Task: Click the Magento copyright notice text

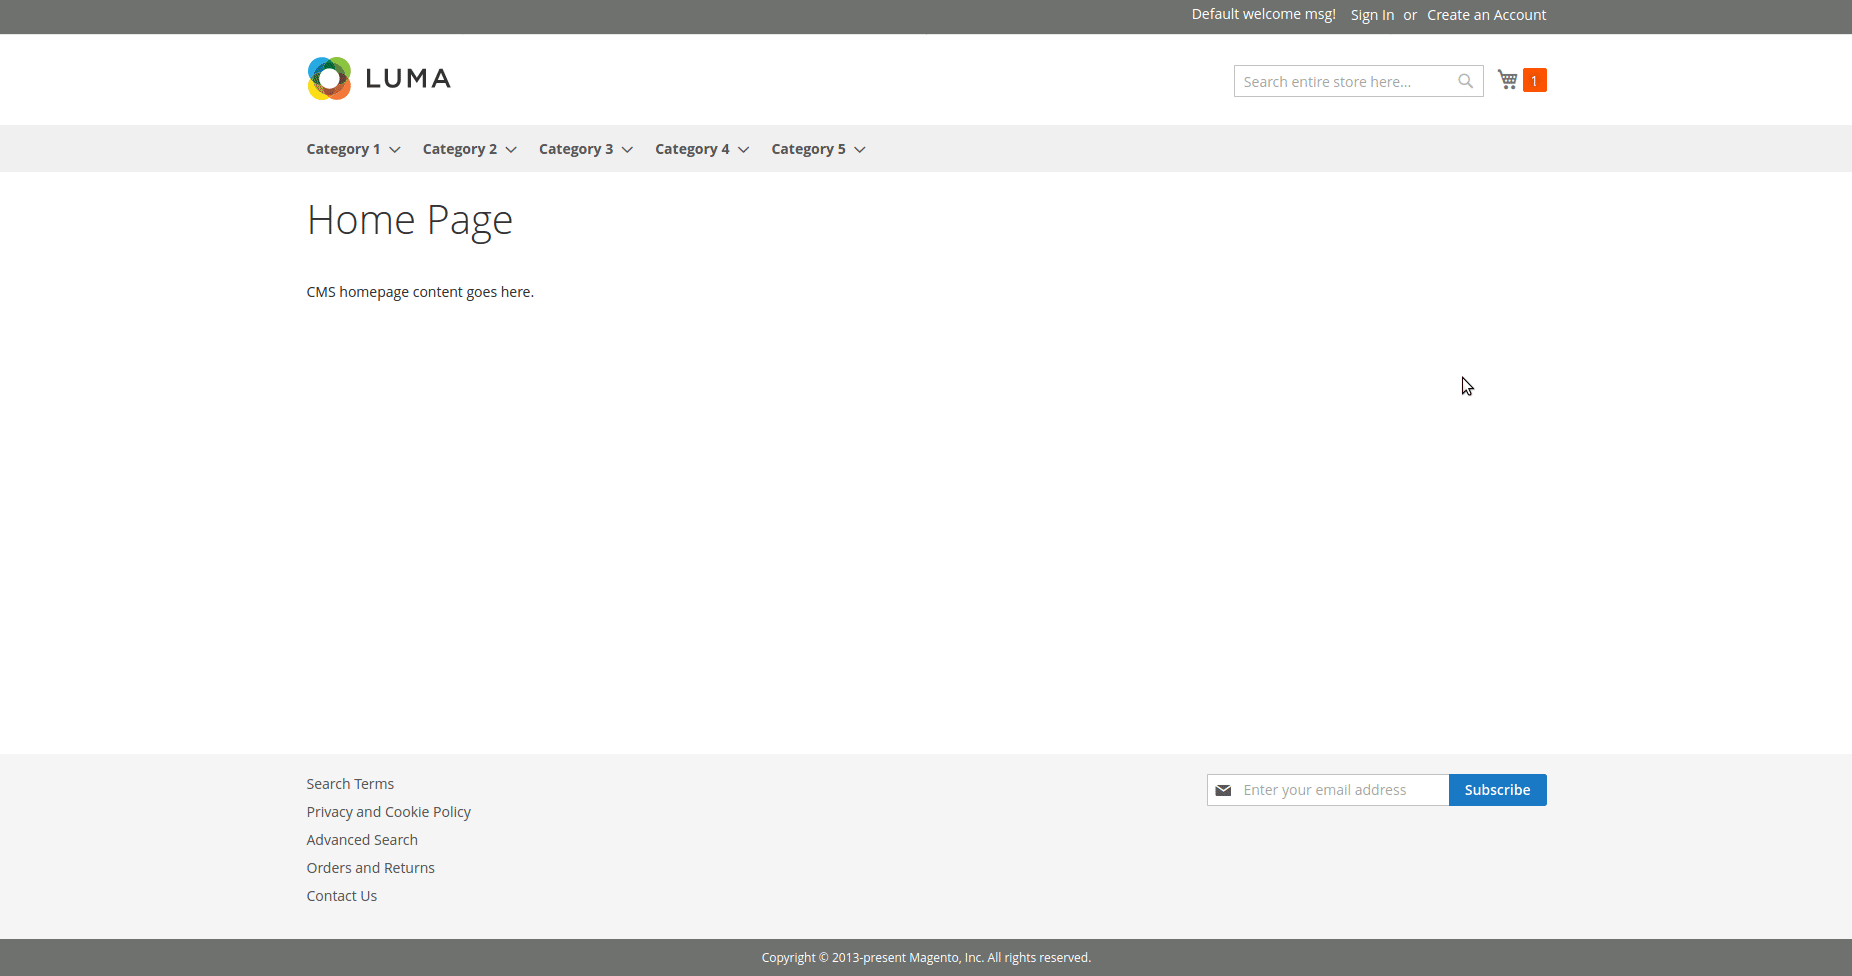Action: point(926,958)
